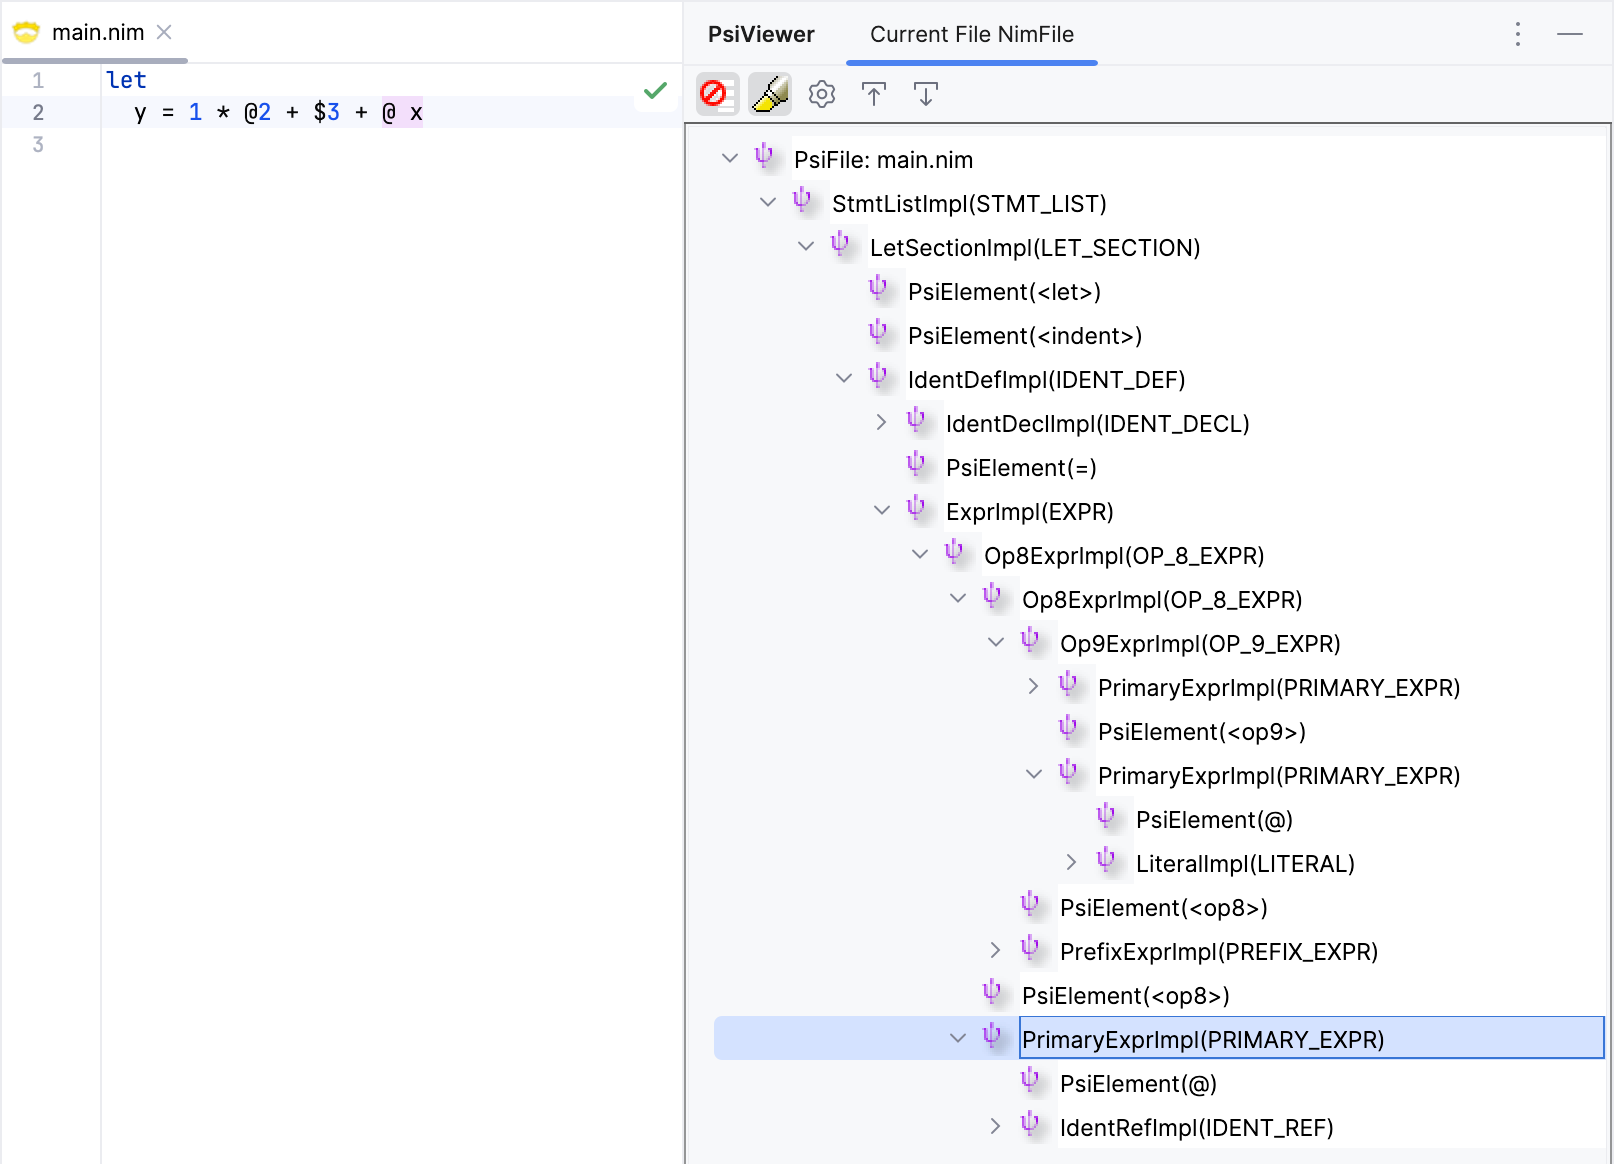Click highlighted '@ x' in the editor
The width and height of the screenshot is (1614, 1164).
pyautogui.click(x=402, y=112)
